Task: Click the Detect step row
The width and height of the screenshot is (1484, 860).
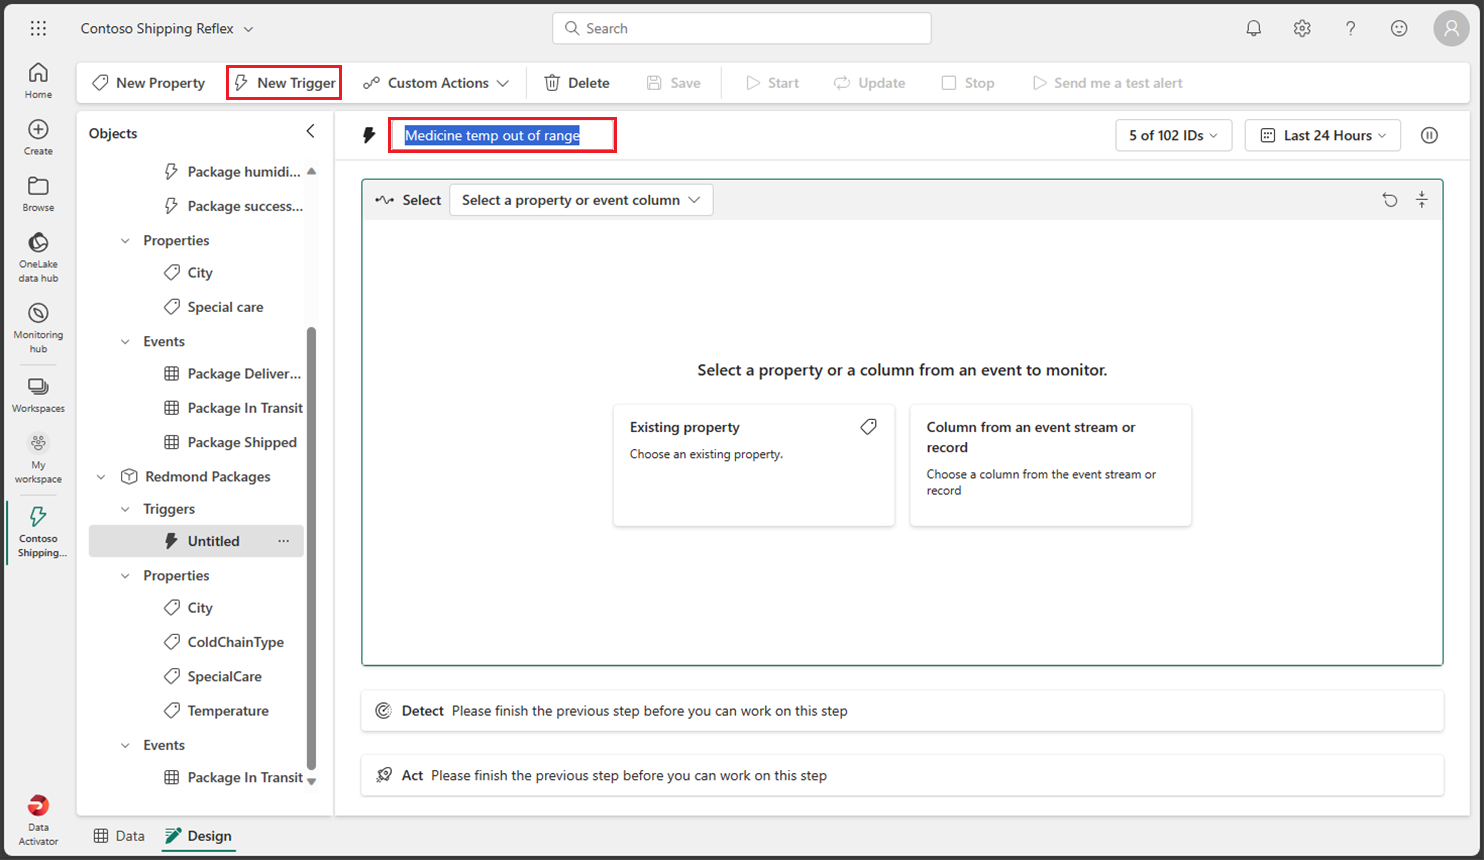Action: tap(903, 711)
